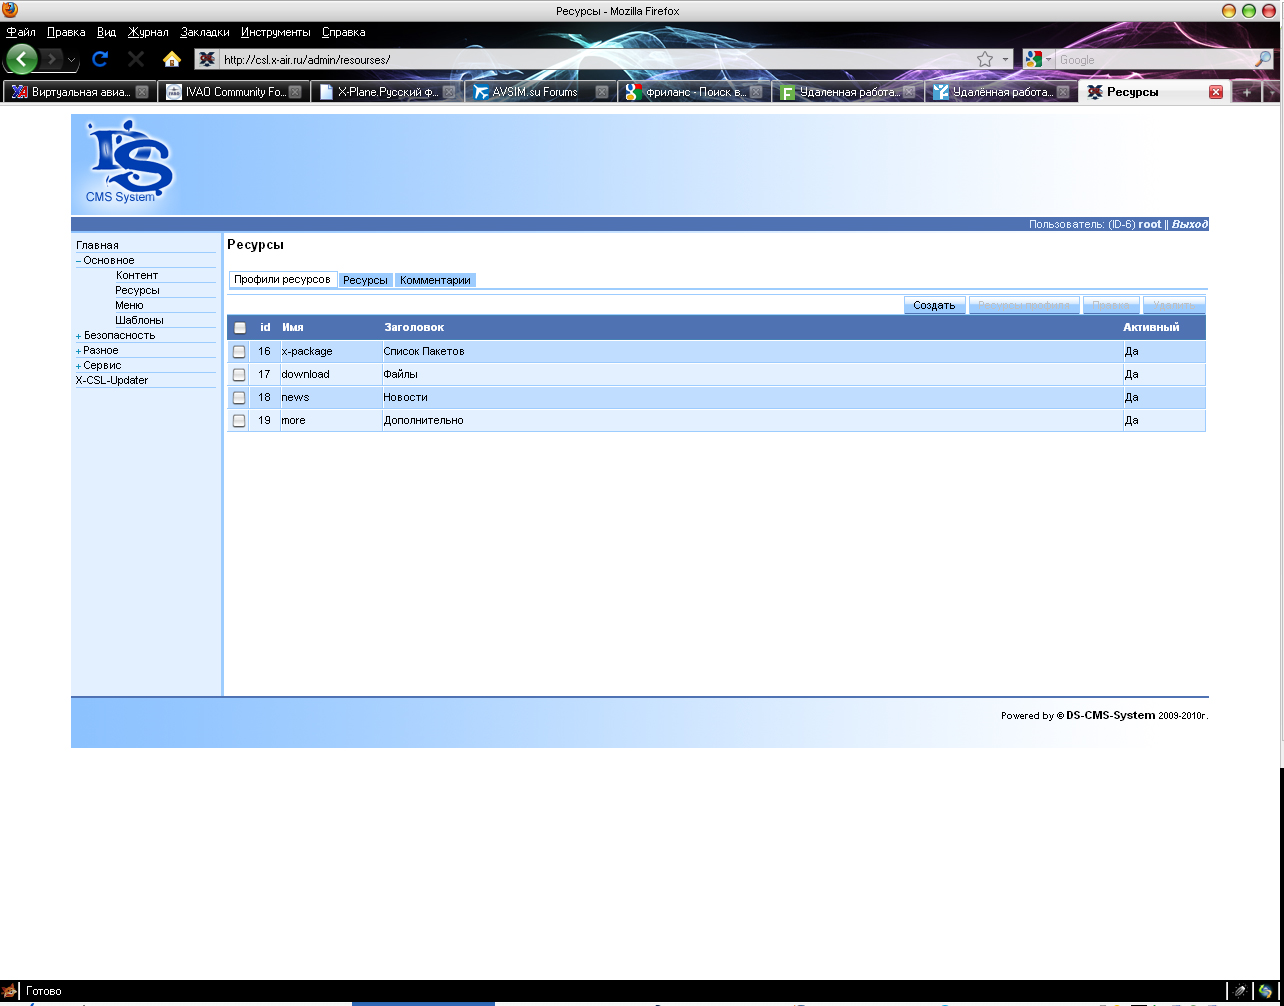
Task: Click inside the address bar input field
Action: click(x=500, y=59)
